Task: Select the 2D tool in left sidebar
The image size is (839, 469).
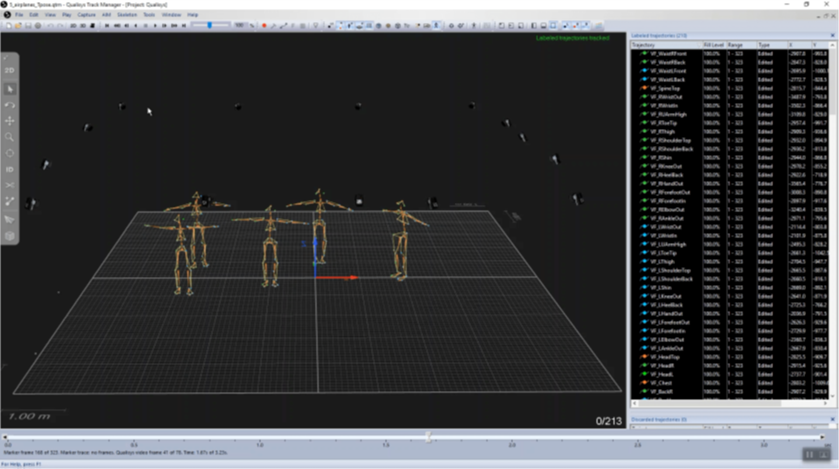Action: coord(10,71)
